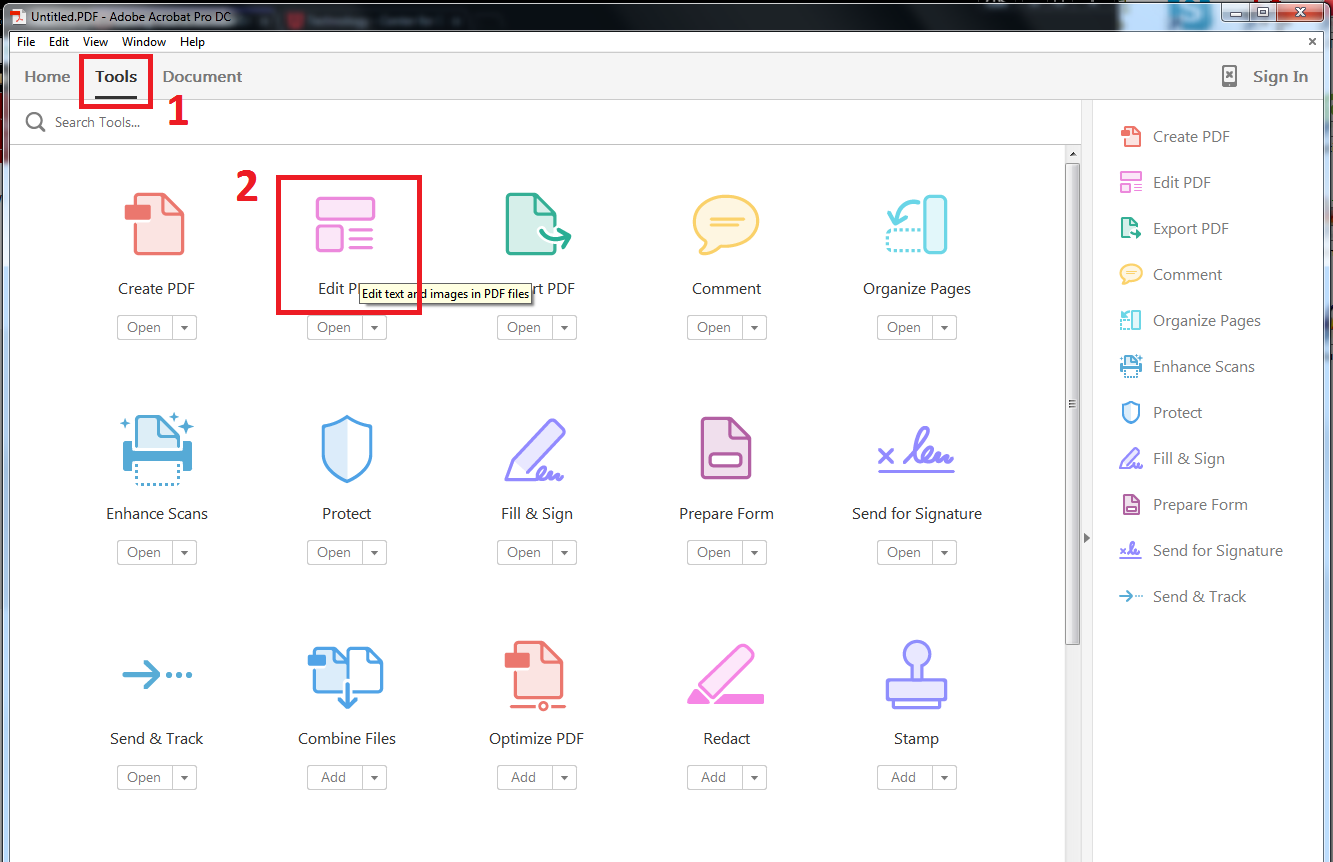The image size is (1333, 862).
Task: Click the document close X below window controls
Action: [x=1312, y=42]
